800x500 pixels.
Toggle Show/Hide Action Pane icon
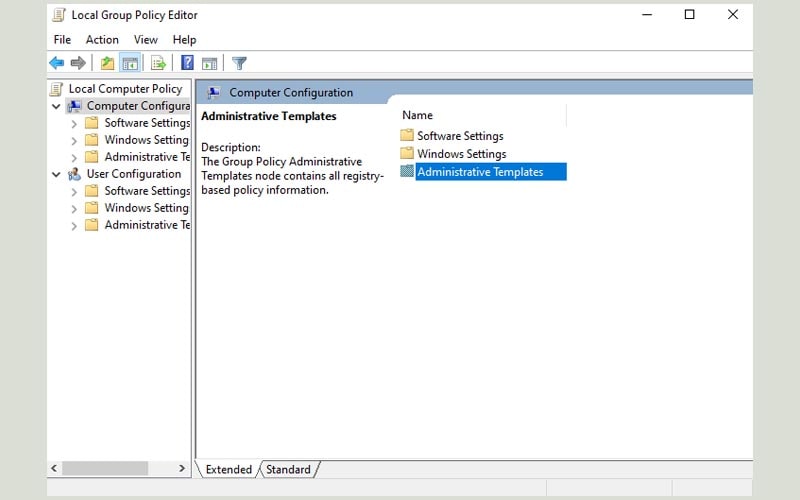click(x=210, y=63)
